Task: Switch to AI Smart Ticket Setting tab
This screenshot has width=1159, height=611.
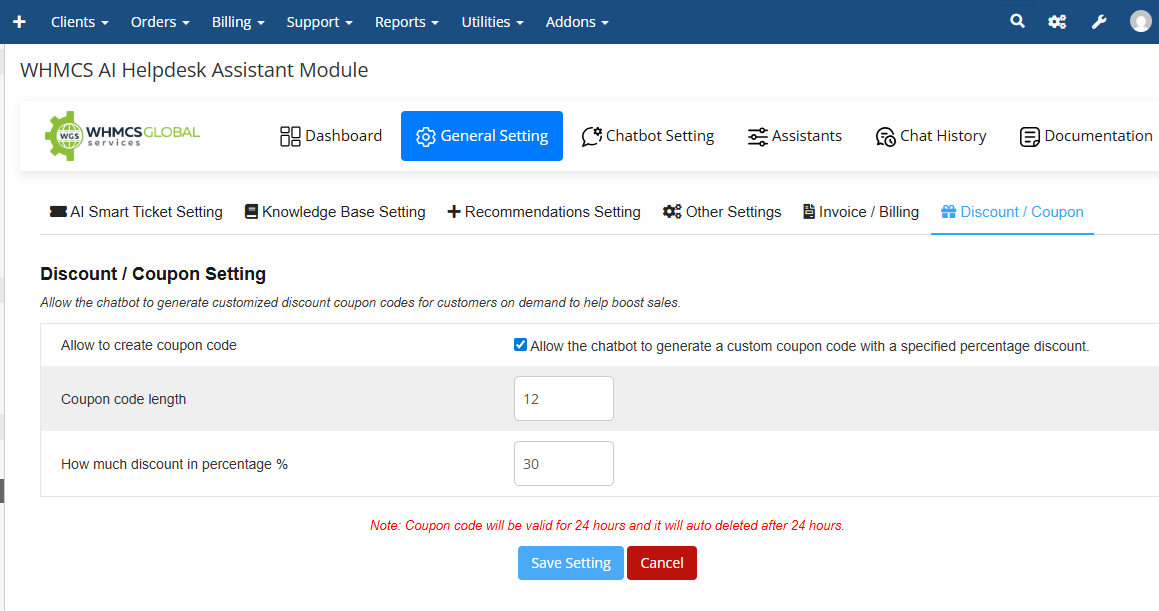Action: pyautogui.click(x=136, y=212)
